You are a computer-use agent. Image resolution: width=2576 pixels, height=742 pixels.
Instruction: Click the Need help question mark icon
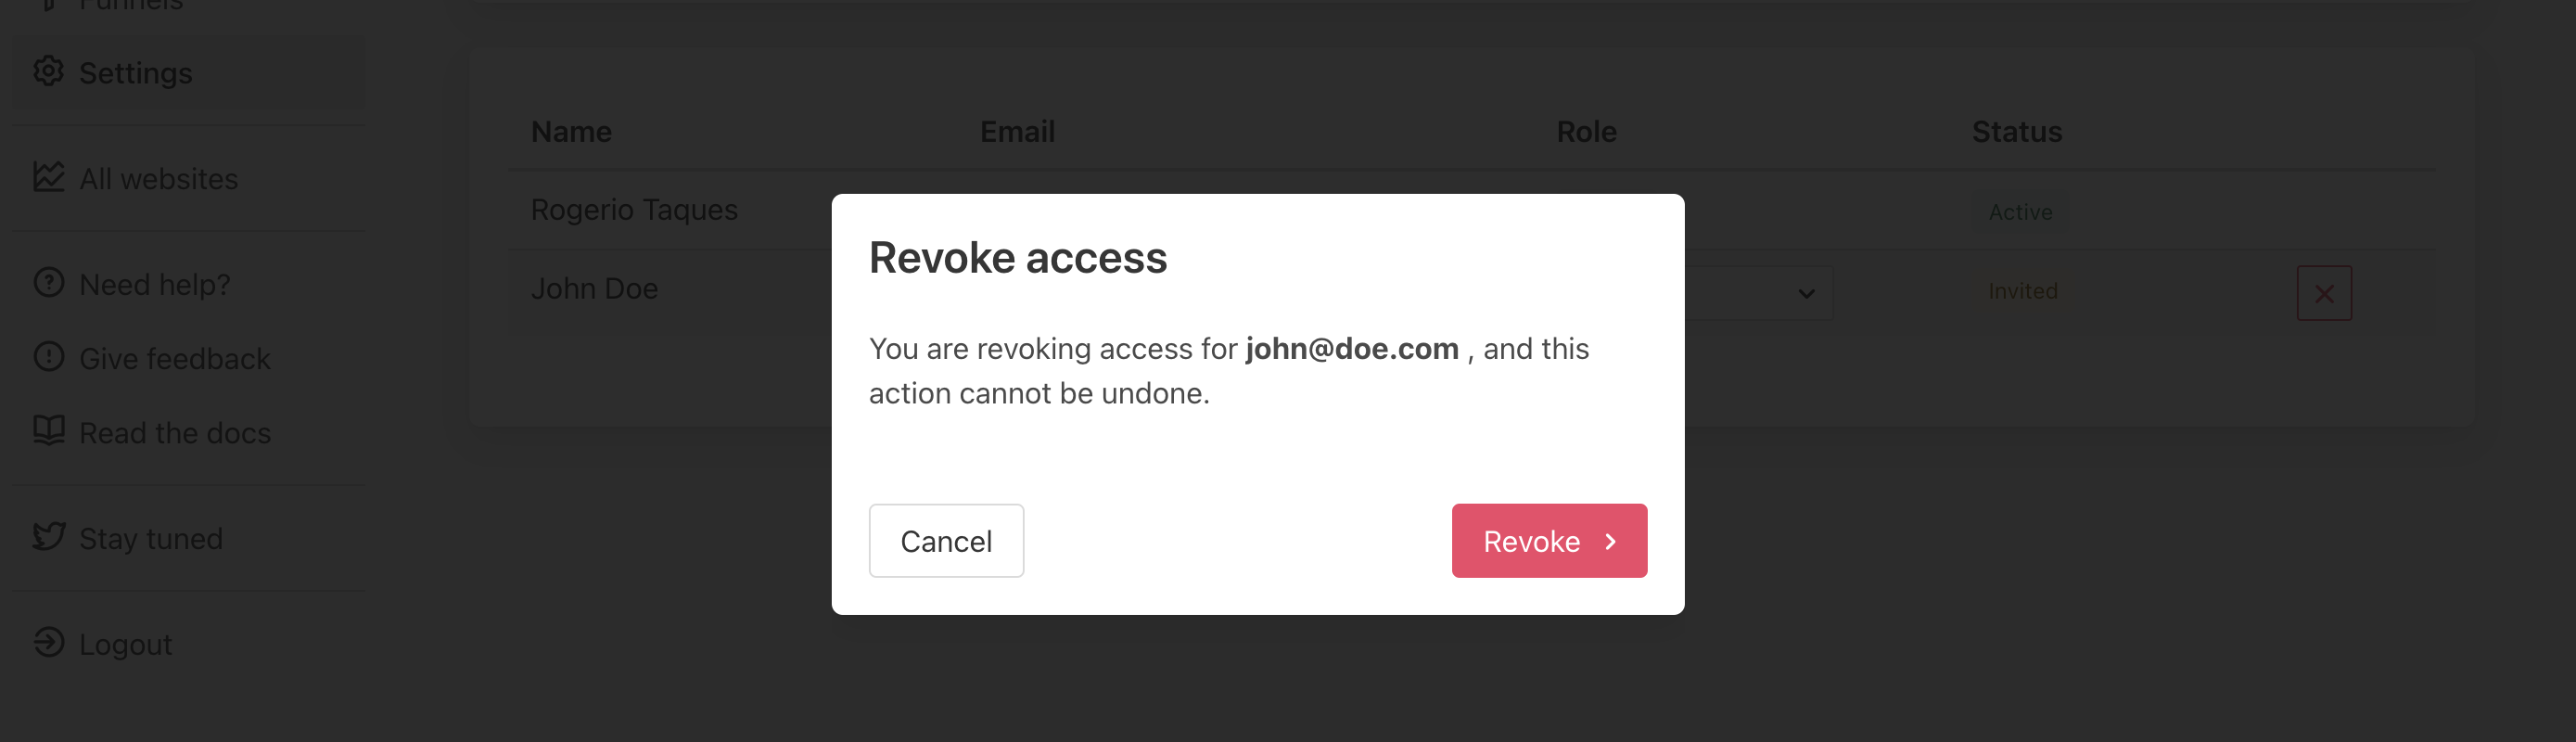click(x=48, y=283)
